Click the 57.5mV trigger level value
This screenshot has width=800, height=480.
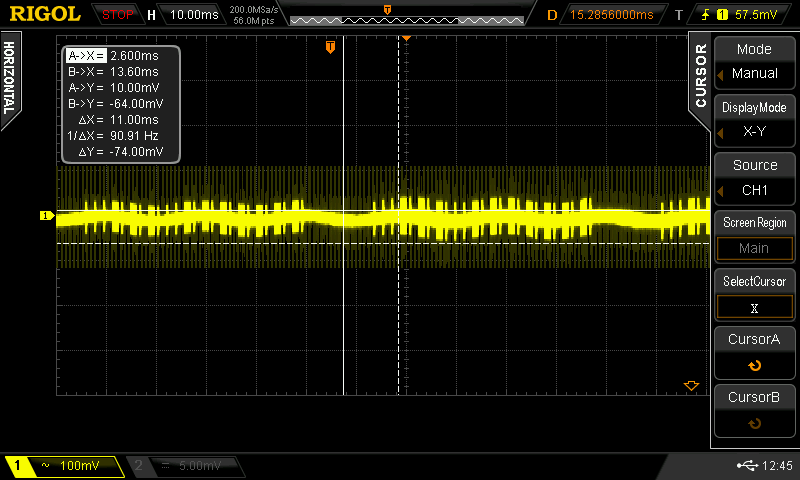(756, 15)
